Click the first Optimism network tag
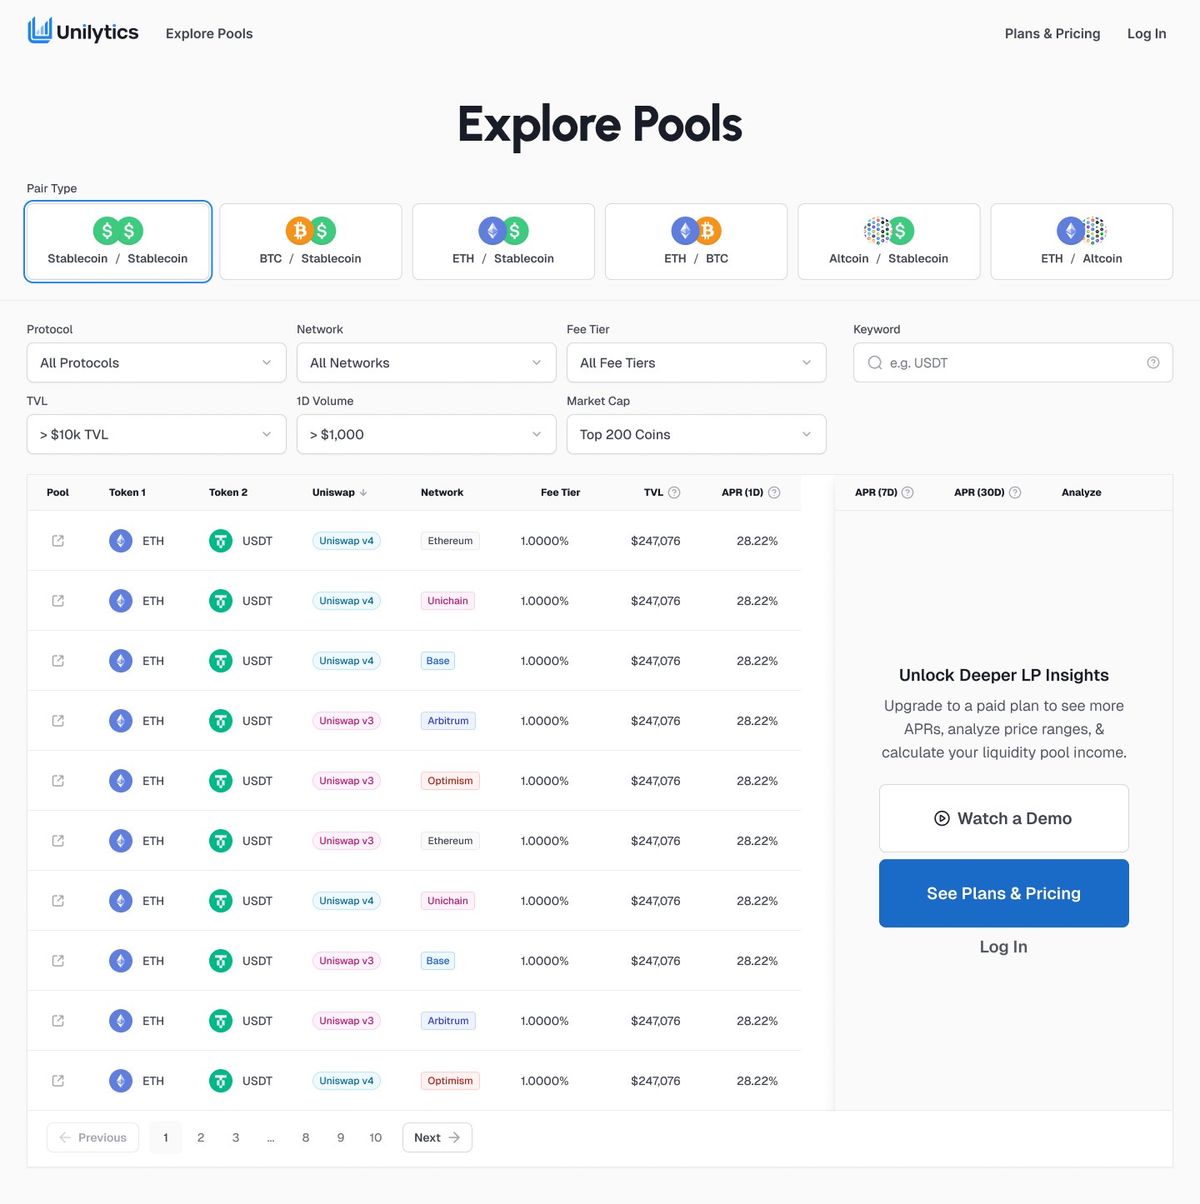 click(450, 781)
